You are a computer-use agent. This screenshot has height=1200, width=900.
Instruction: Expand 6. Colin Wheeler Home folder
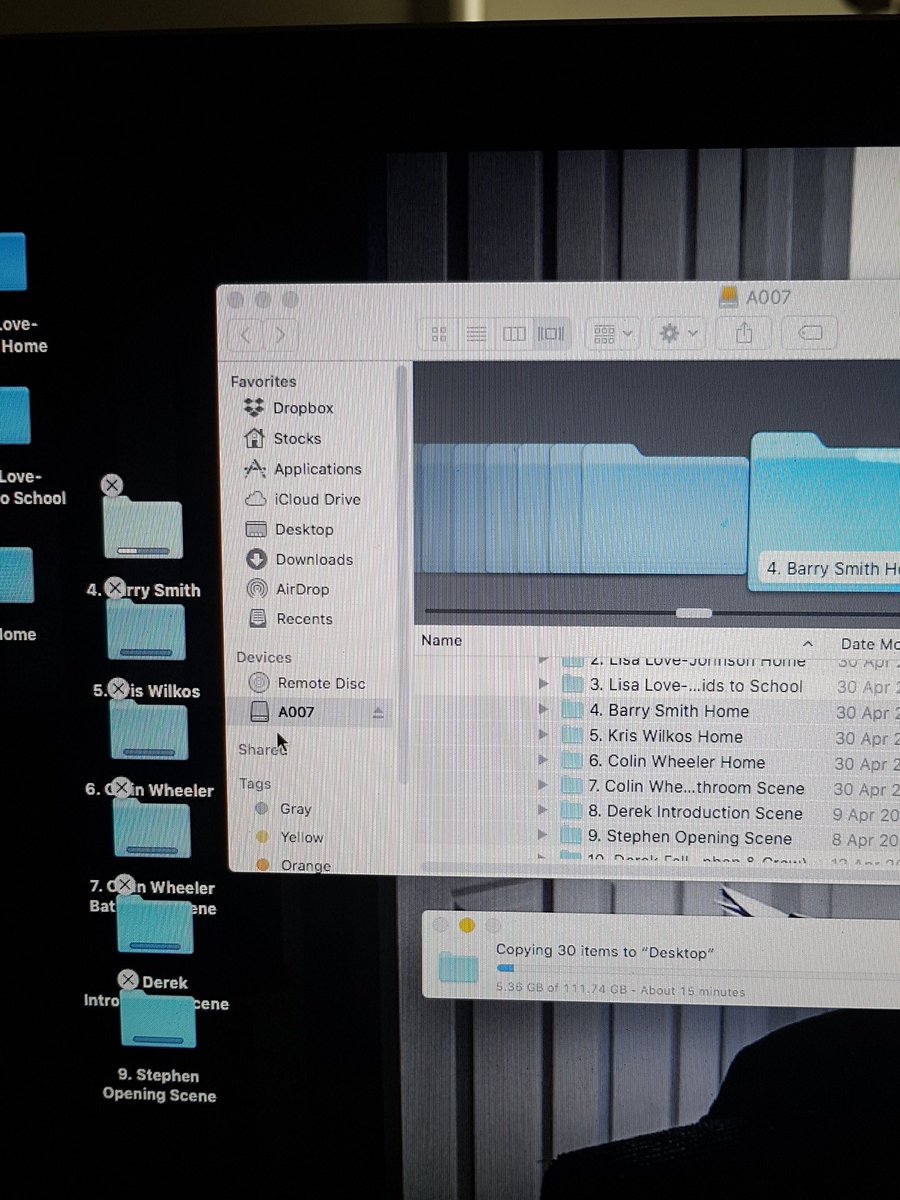[543, 762]
